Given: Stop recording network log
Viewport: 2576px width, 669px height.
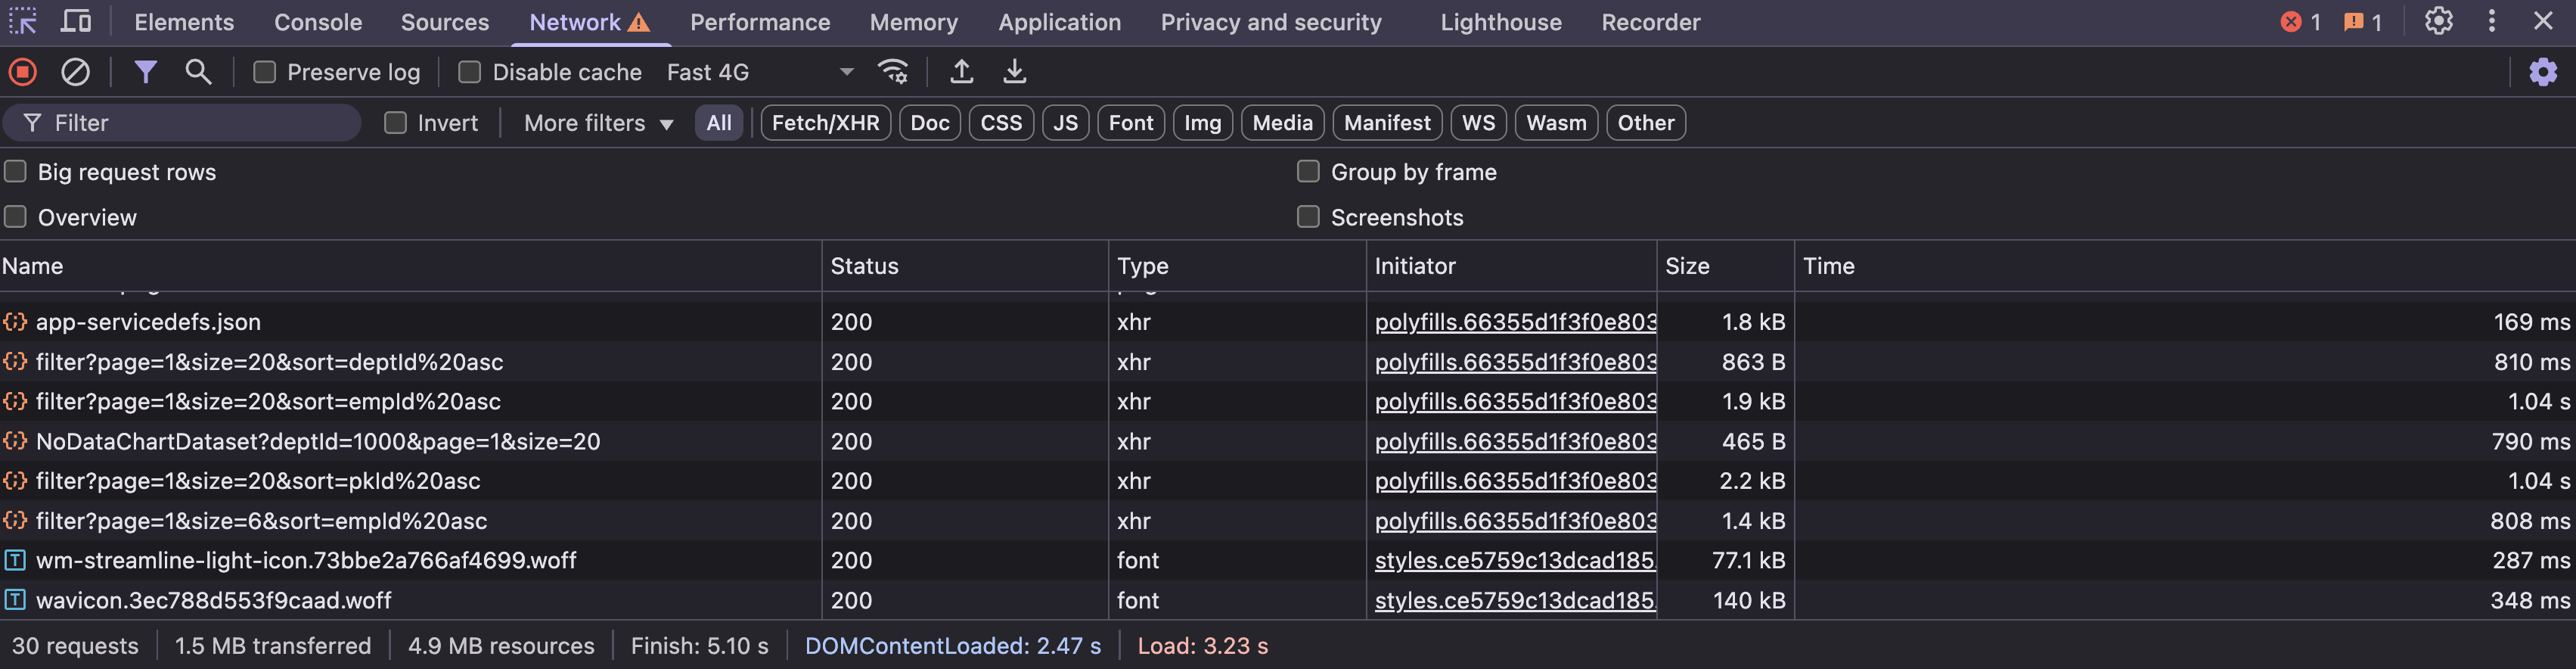Looking at the screenshot, I should [23, 72].
